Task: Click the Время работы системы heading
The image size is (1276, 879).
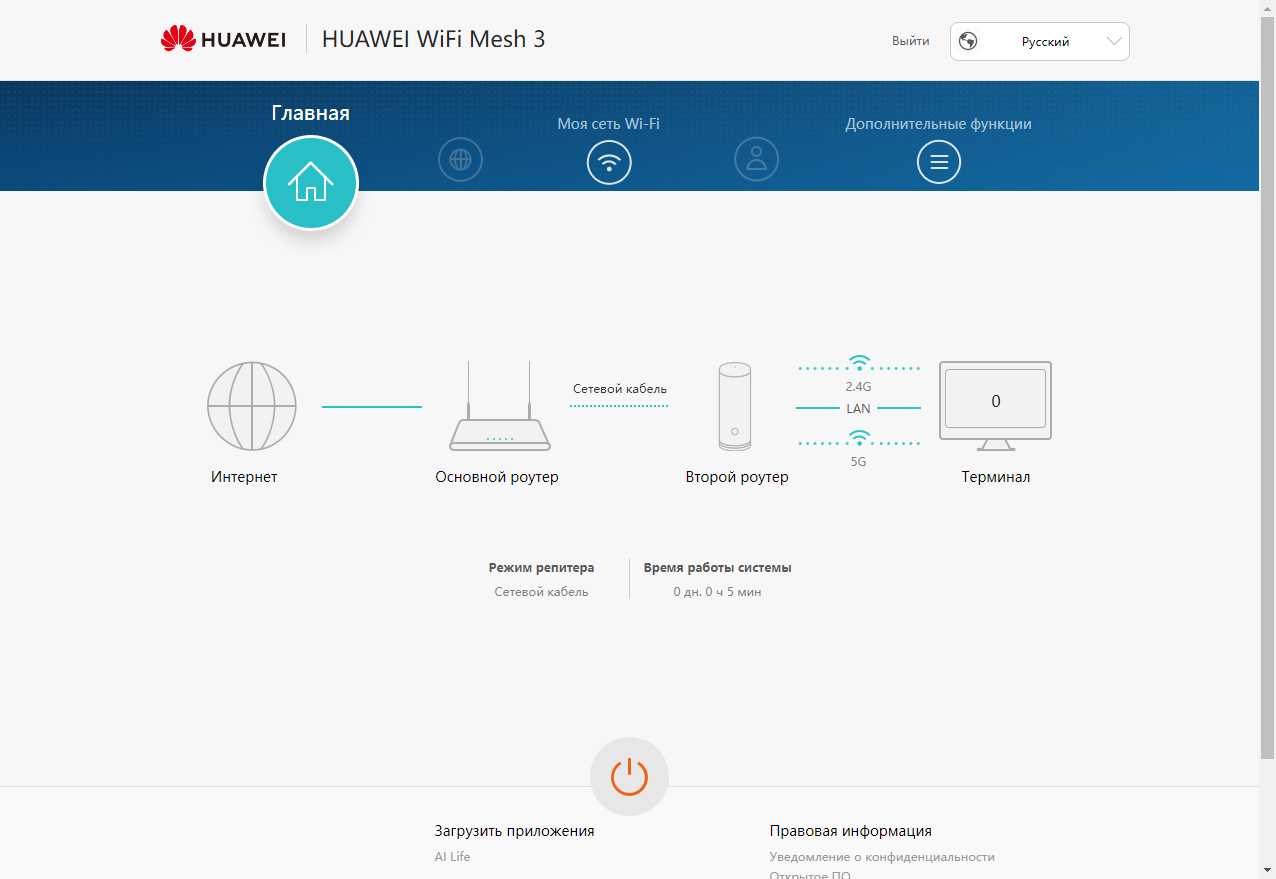Action: tap(718, 567)
